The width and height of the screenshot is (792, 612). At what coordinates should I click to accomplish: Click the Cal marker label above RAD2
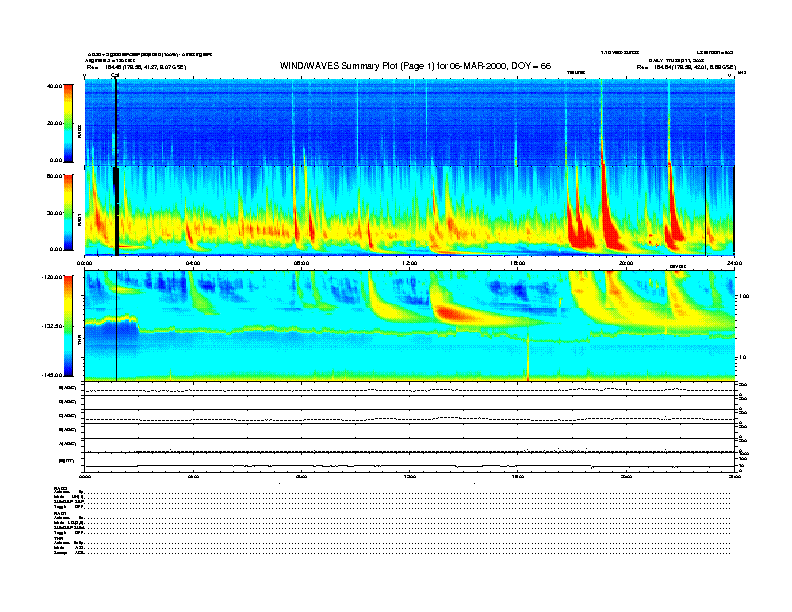click(115, 76)
